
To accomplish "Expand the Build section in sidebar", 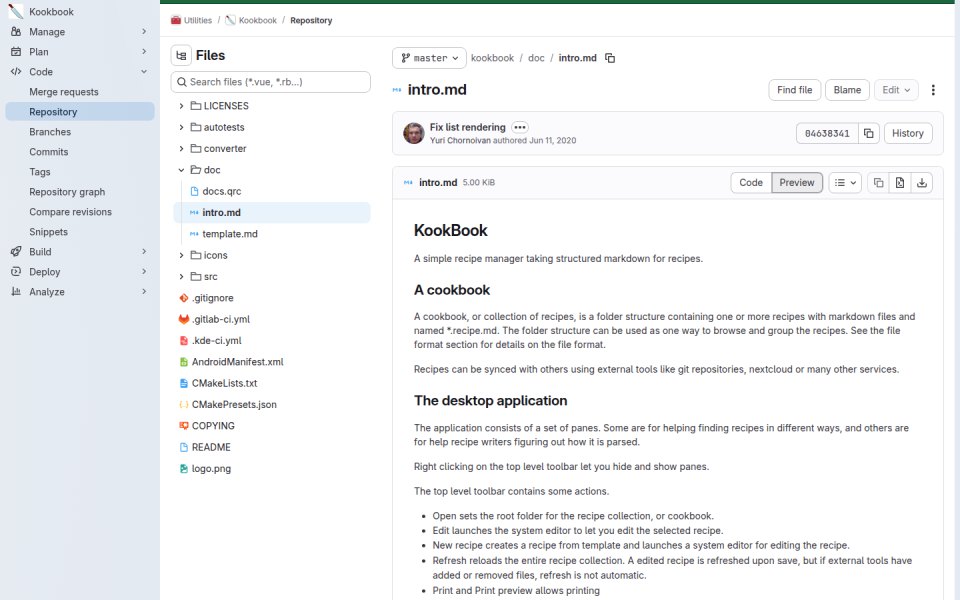I will 80,252.
